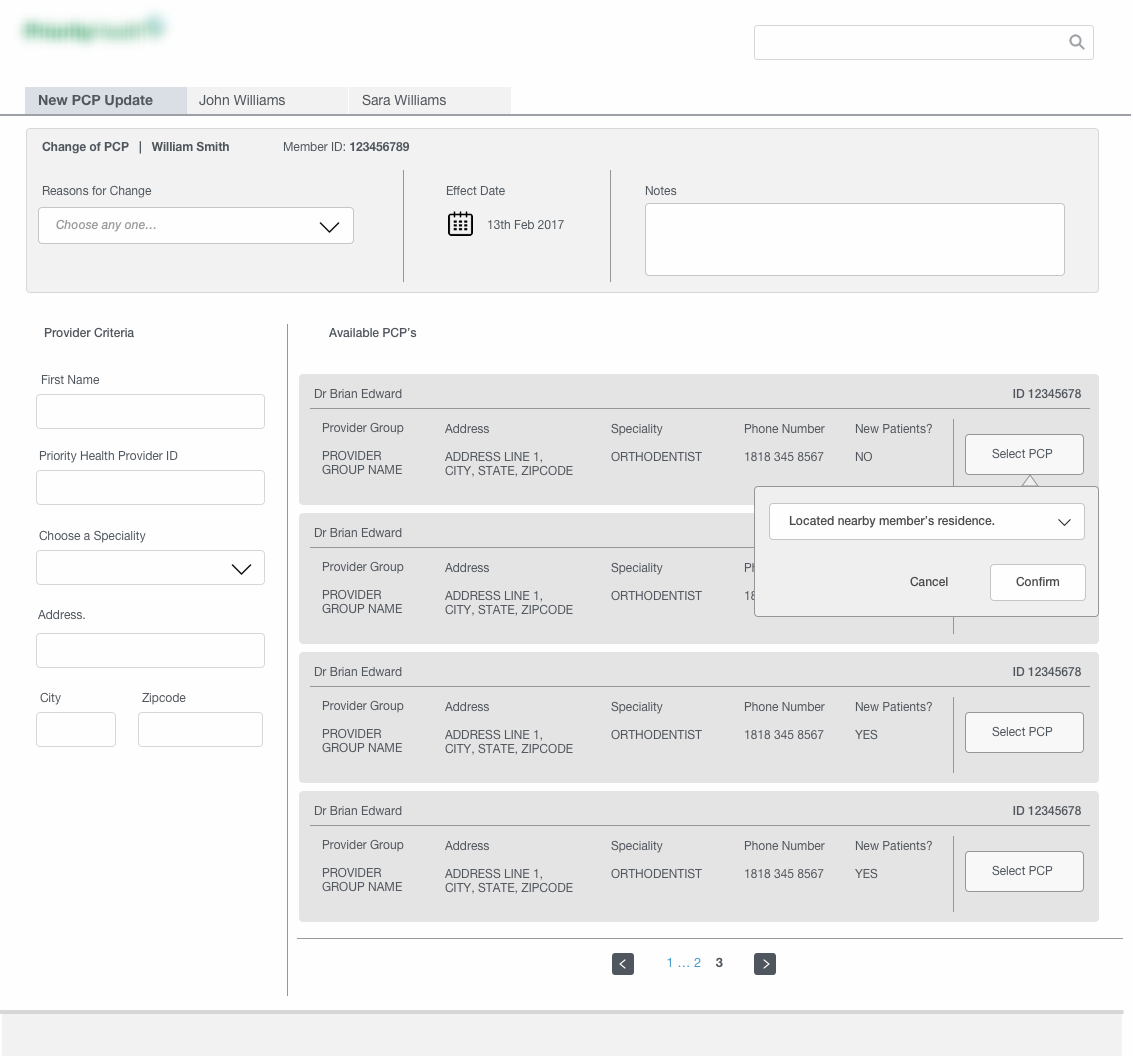Go to next page arrow
Screen dimensions: 1133x1056
(x=765, y=964)
